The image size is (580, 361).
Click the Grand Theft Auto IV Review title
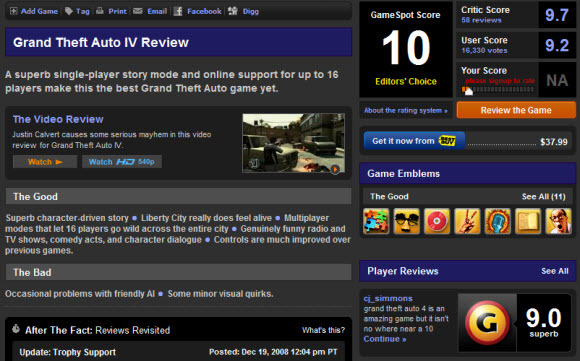(101, 42)
